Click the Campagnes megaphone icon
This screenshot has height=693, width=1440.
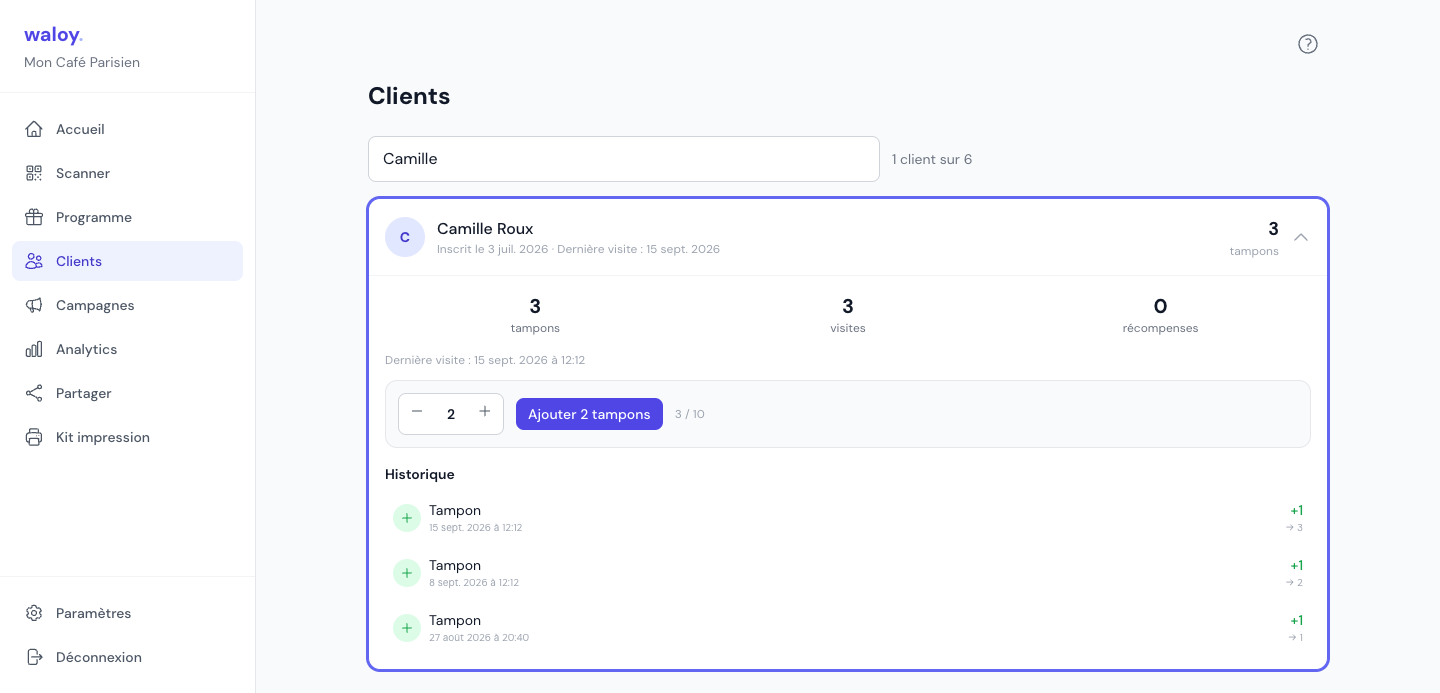coord(34,305)
